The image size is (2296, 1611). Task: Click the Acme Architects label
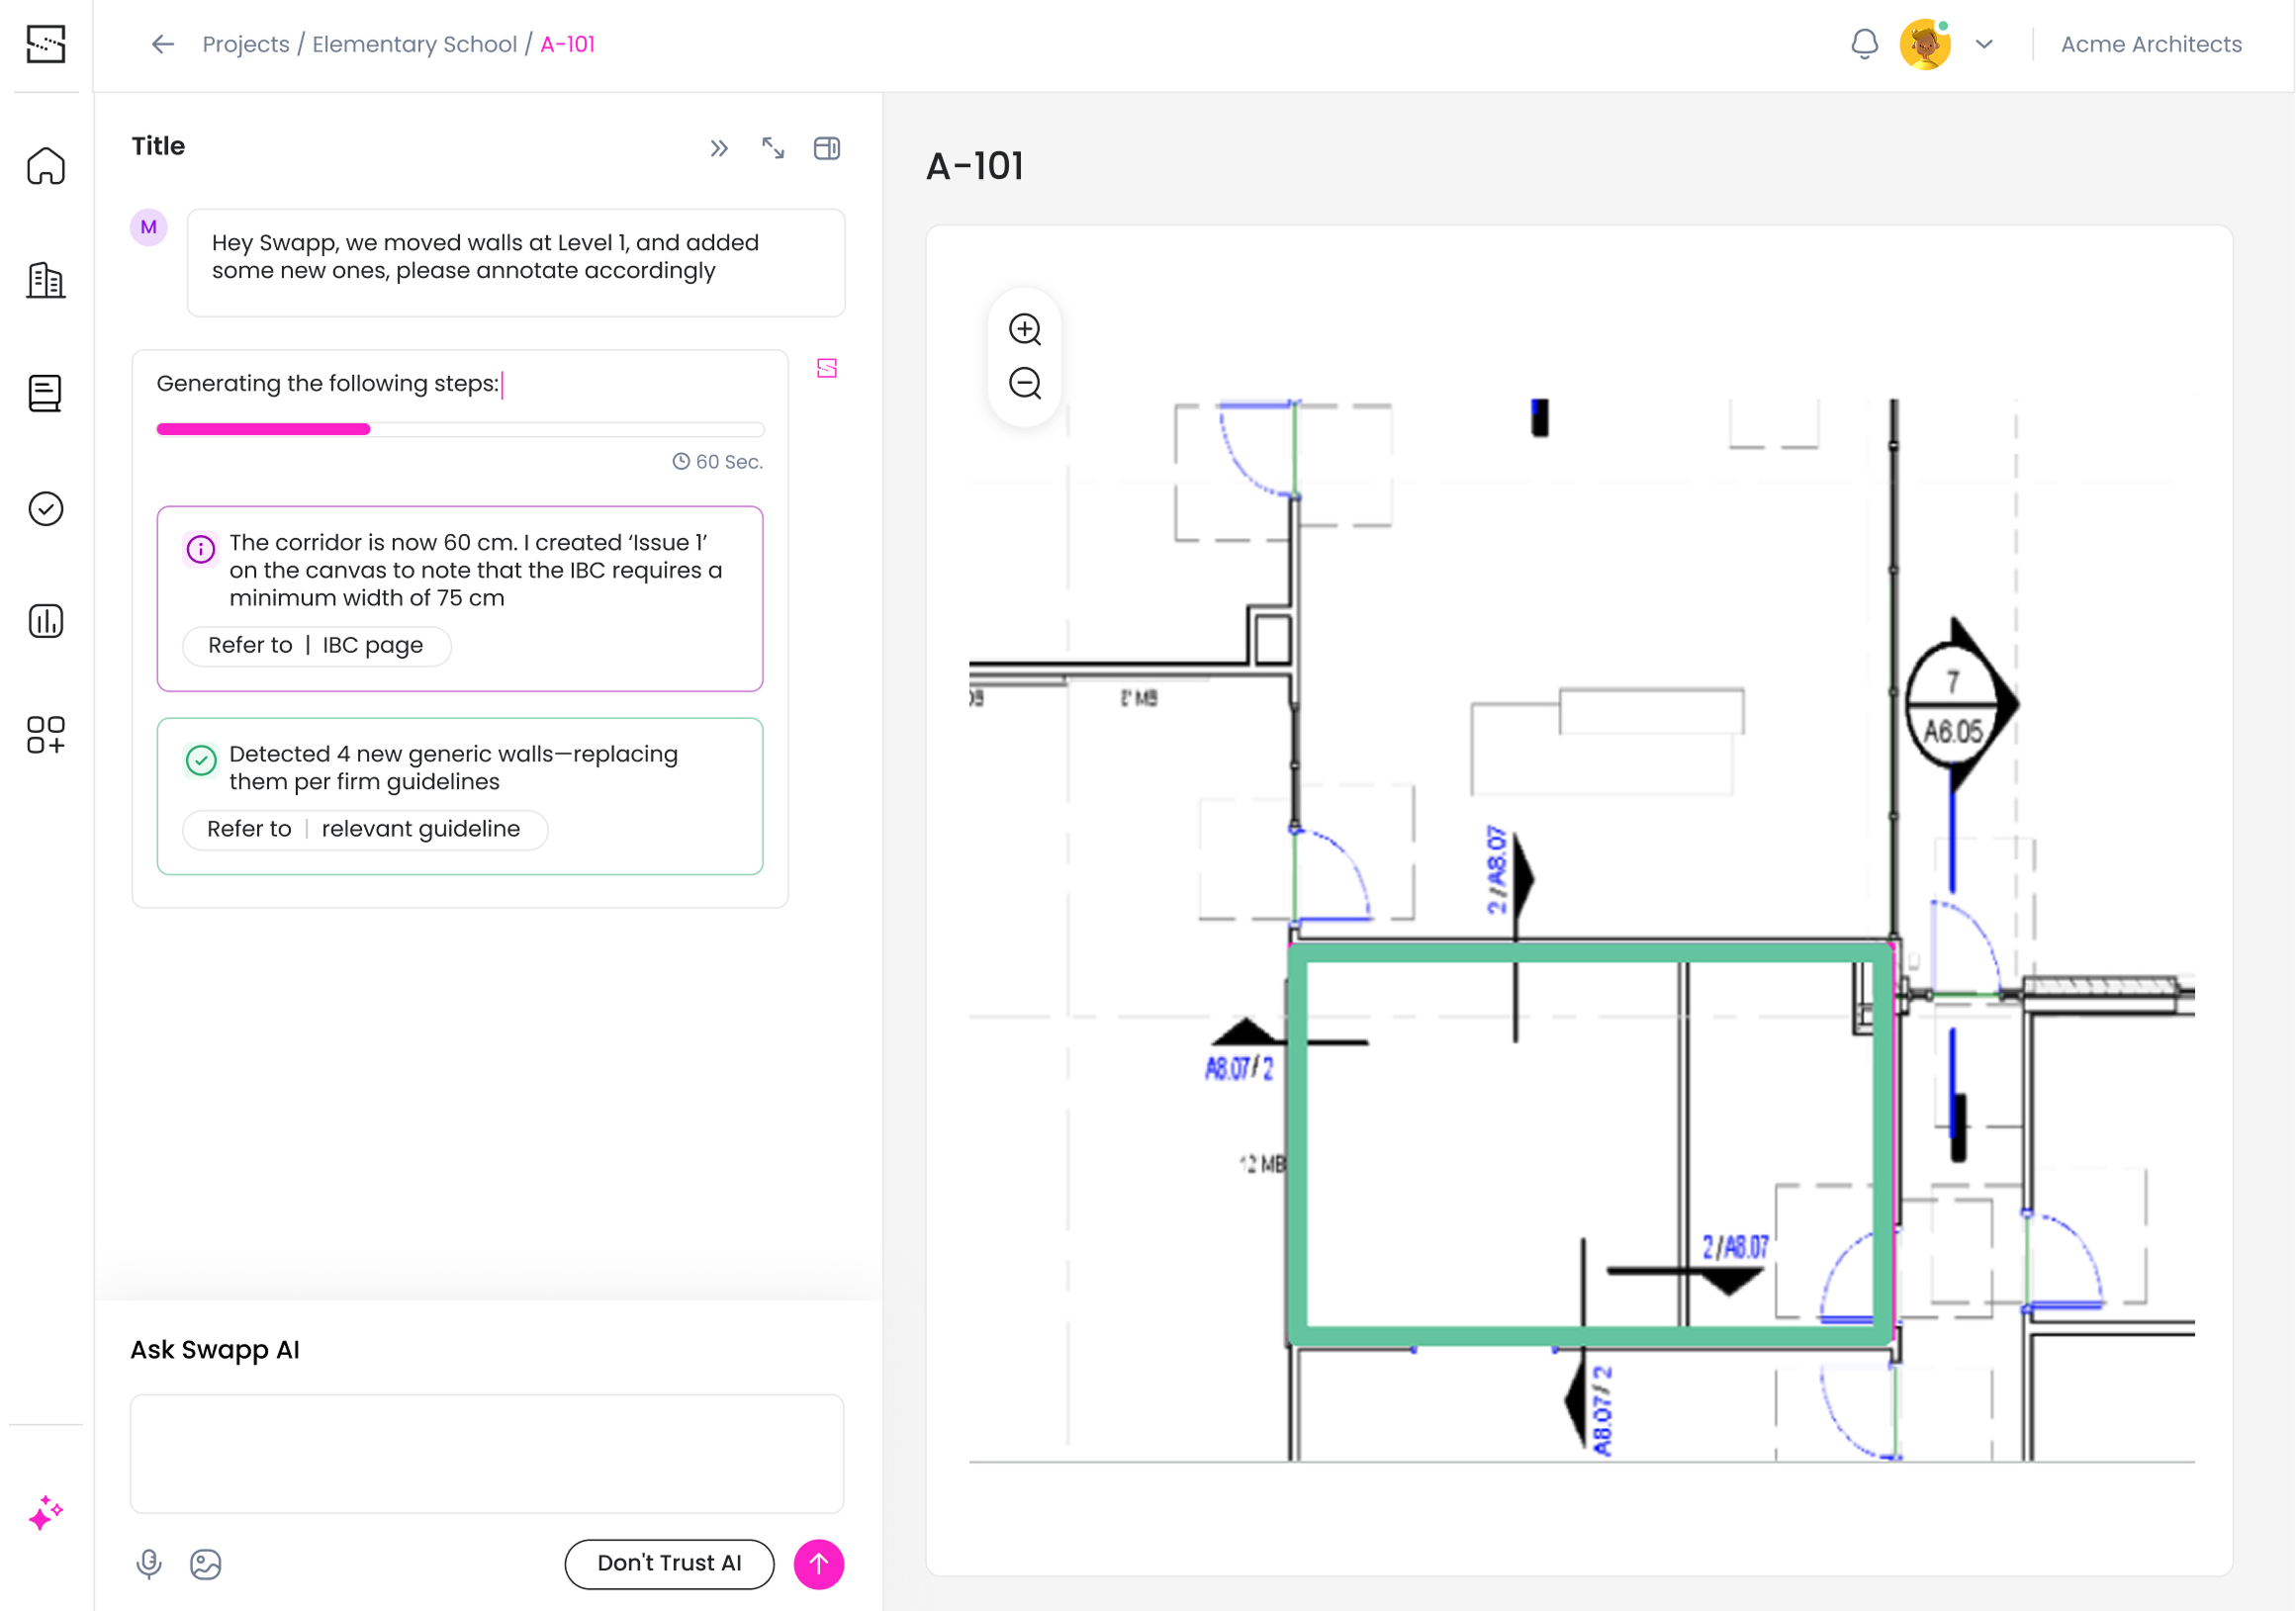point(2151,44)
